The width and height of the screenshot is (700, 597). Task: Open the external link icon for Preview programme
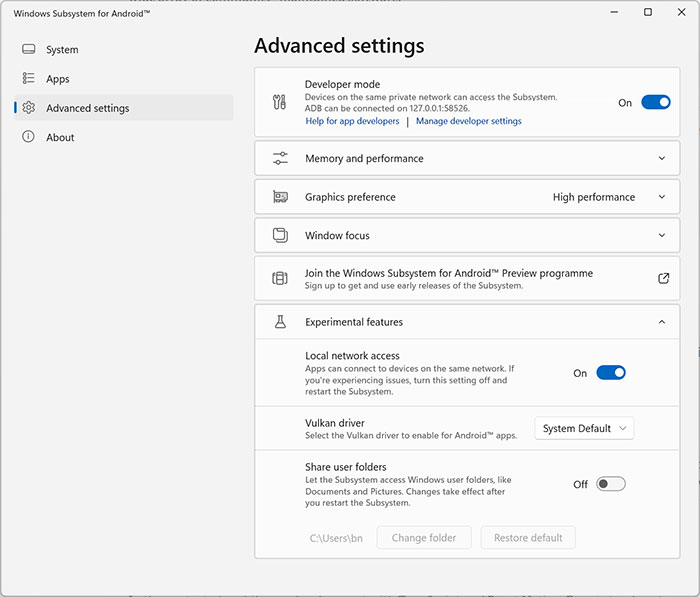[x=663, y=278]
